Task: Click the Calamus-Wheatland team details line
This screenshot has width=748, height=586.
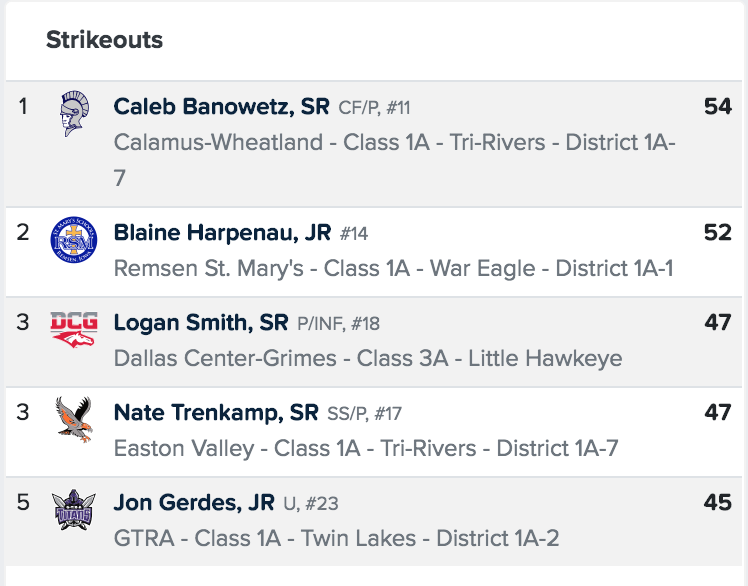Action: [394, 143]
